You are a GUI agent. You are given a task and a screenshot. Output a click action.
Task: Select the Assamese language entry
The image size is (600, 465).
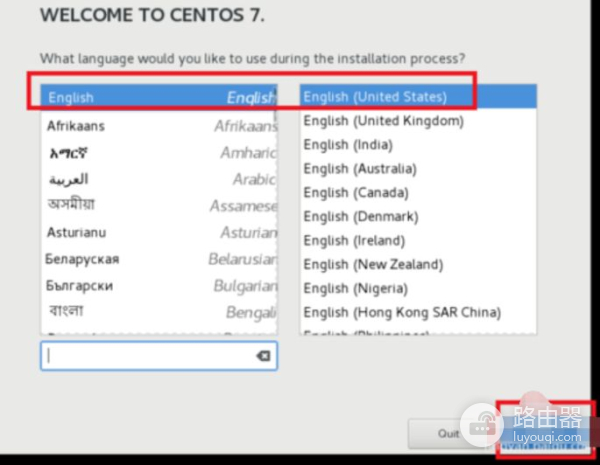click(x=160, y=206)
